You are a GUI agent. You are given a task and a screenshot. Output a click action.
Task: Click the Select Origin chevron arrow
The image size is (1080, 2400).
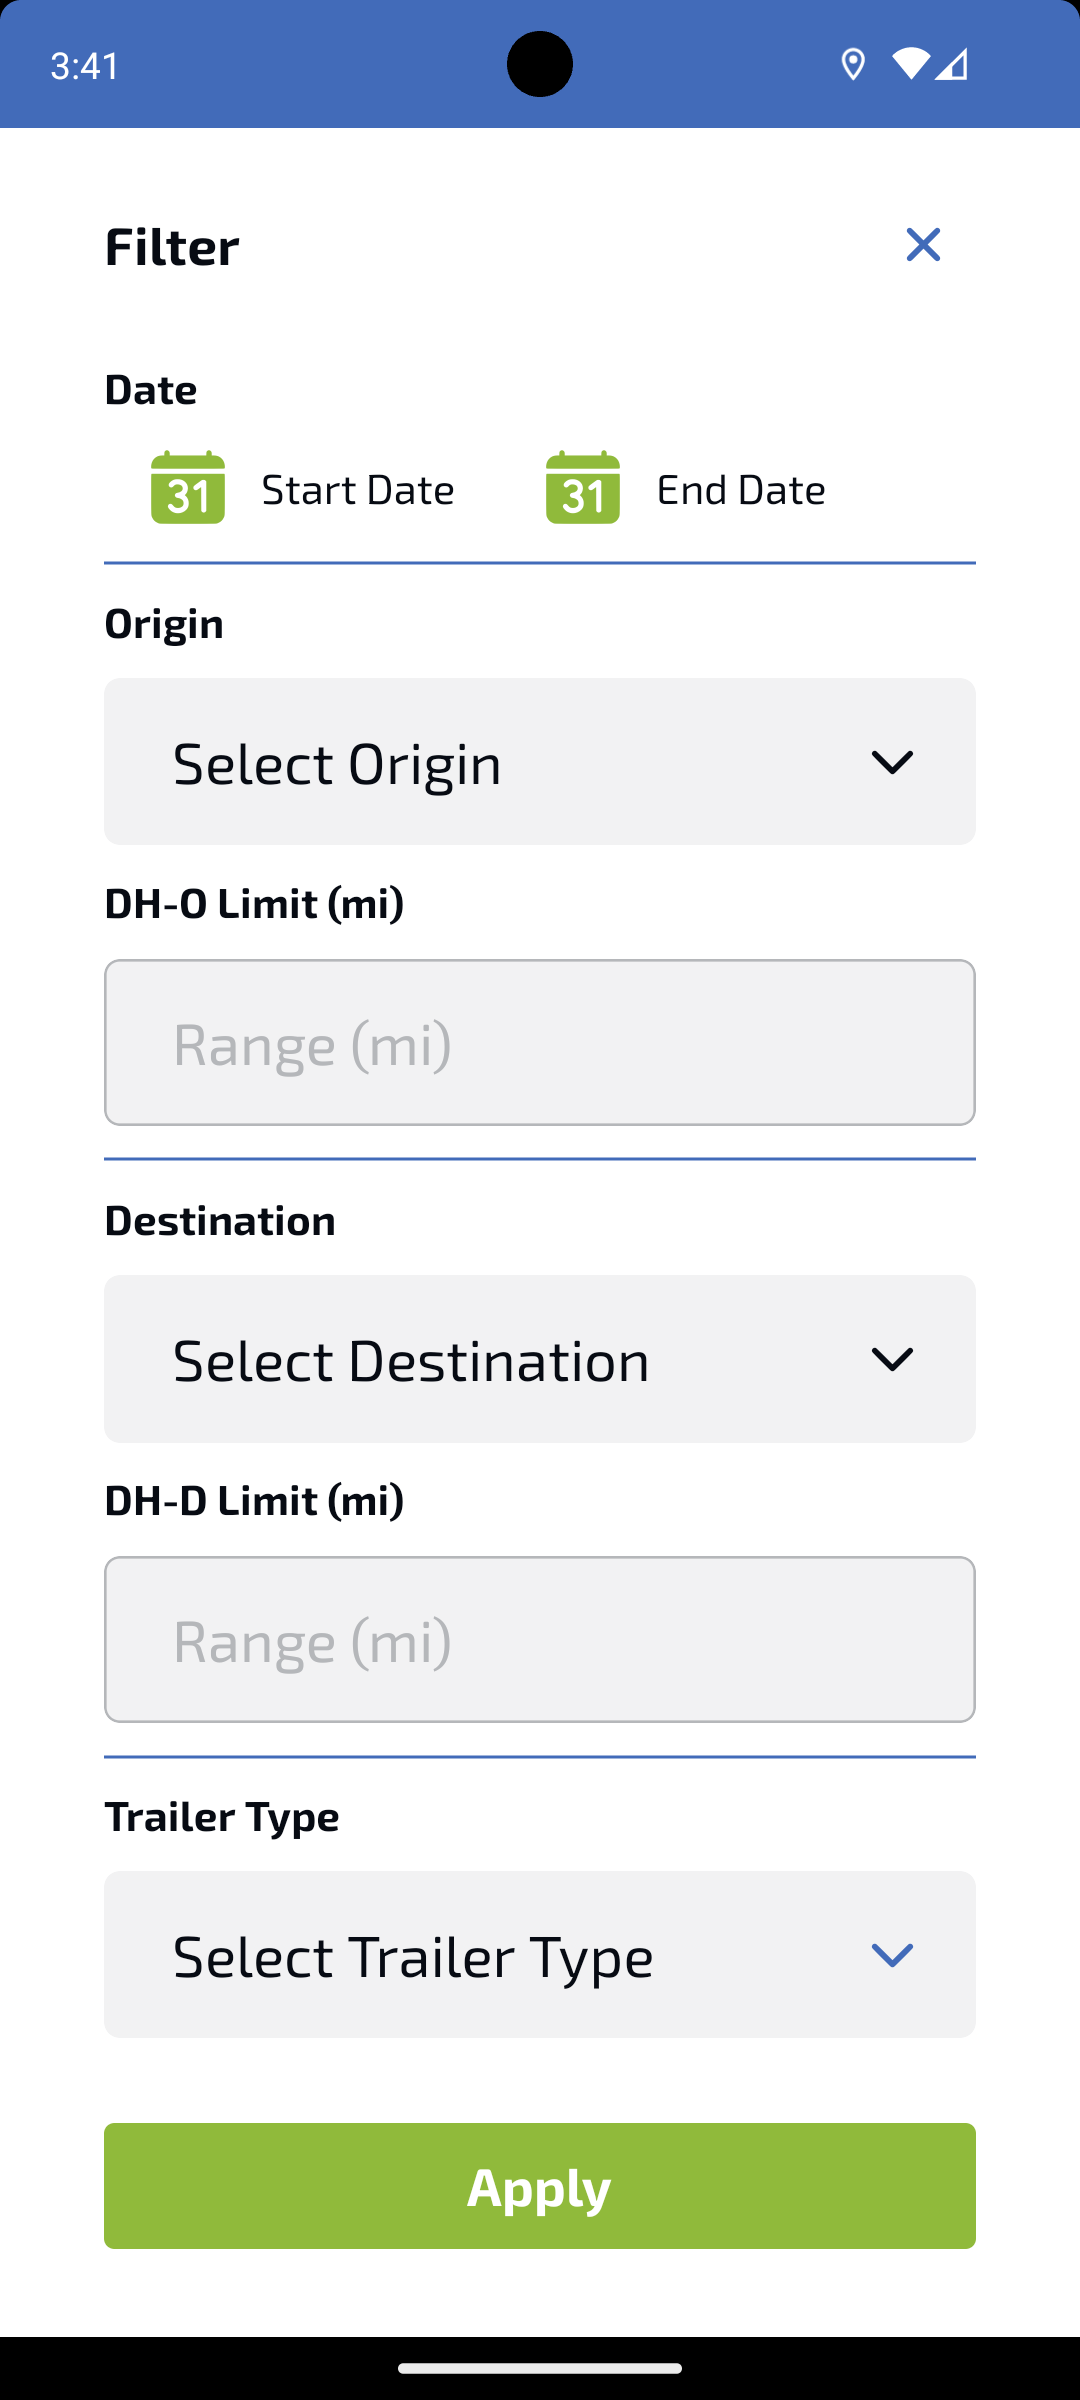coord(892,762)
